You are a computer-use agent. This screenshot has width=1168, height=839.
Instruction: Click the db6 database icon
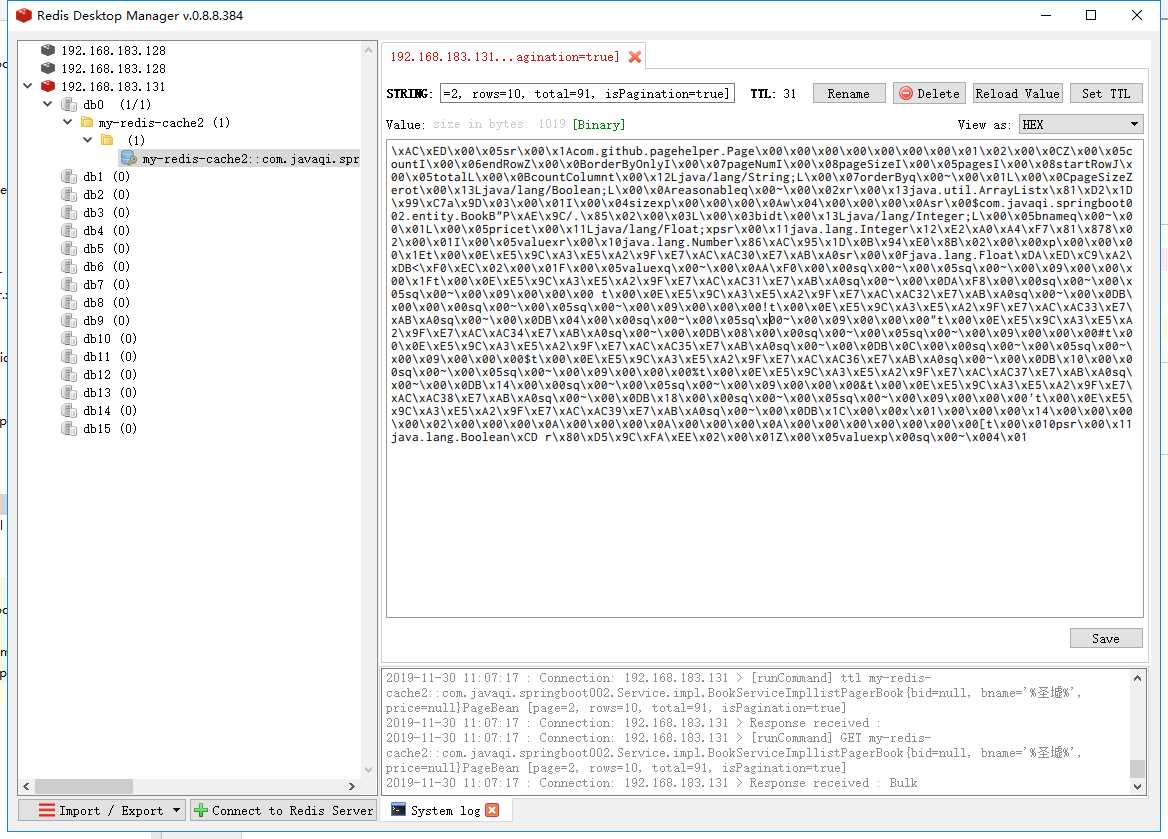(69, 266)
